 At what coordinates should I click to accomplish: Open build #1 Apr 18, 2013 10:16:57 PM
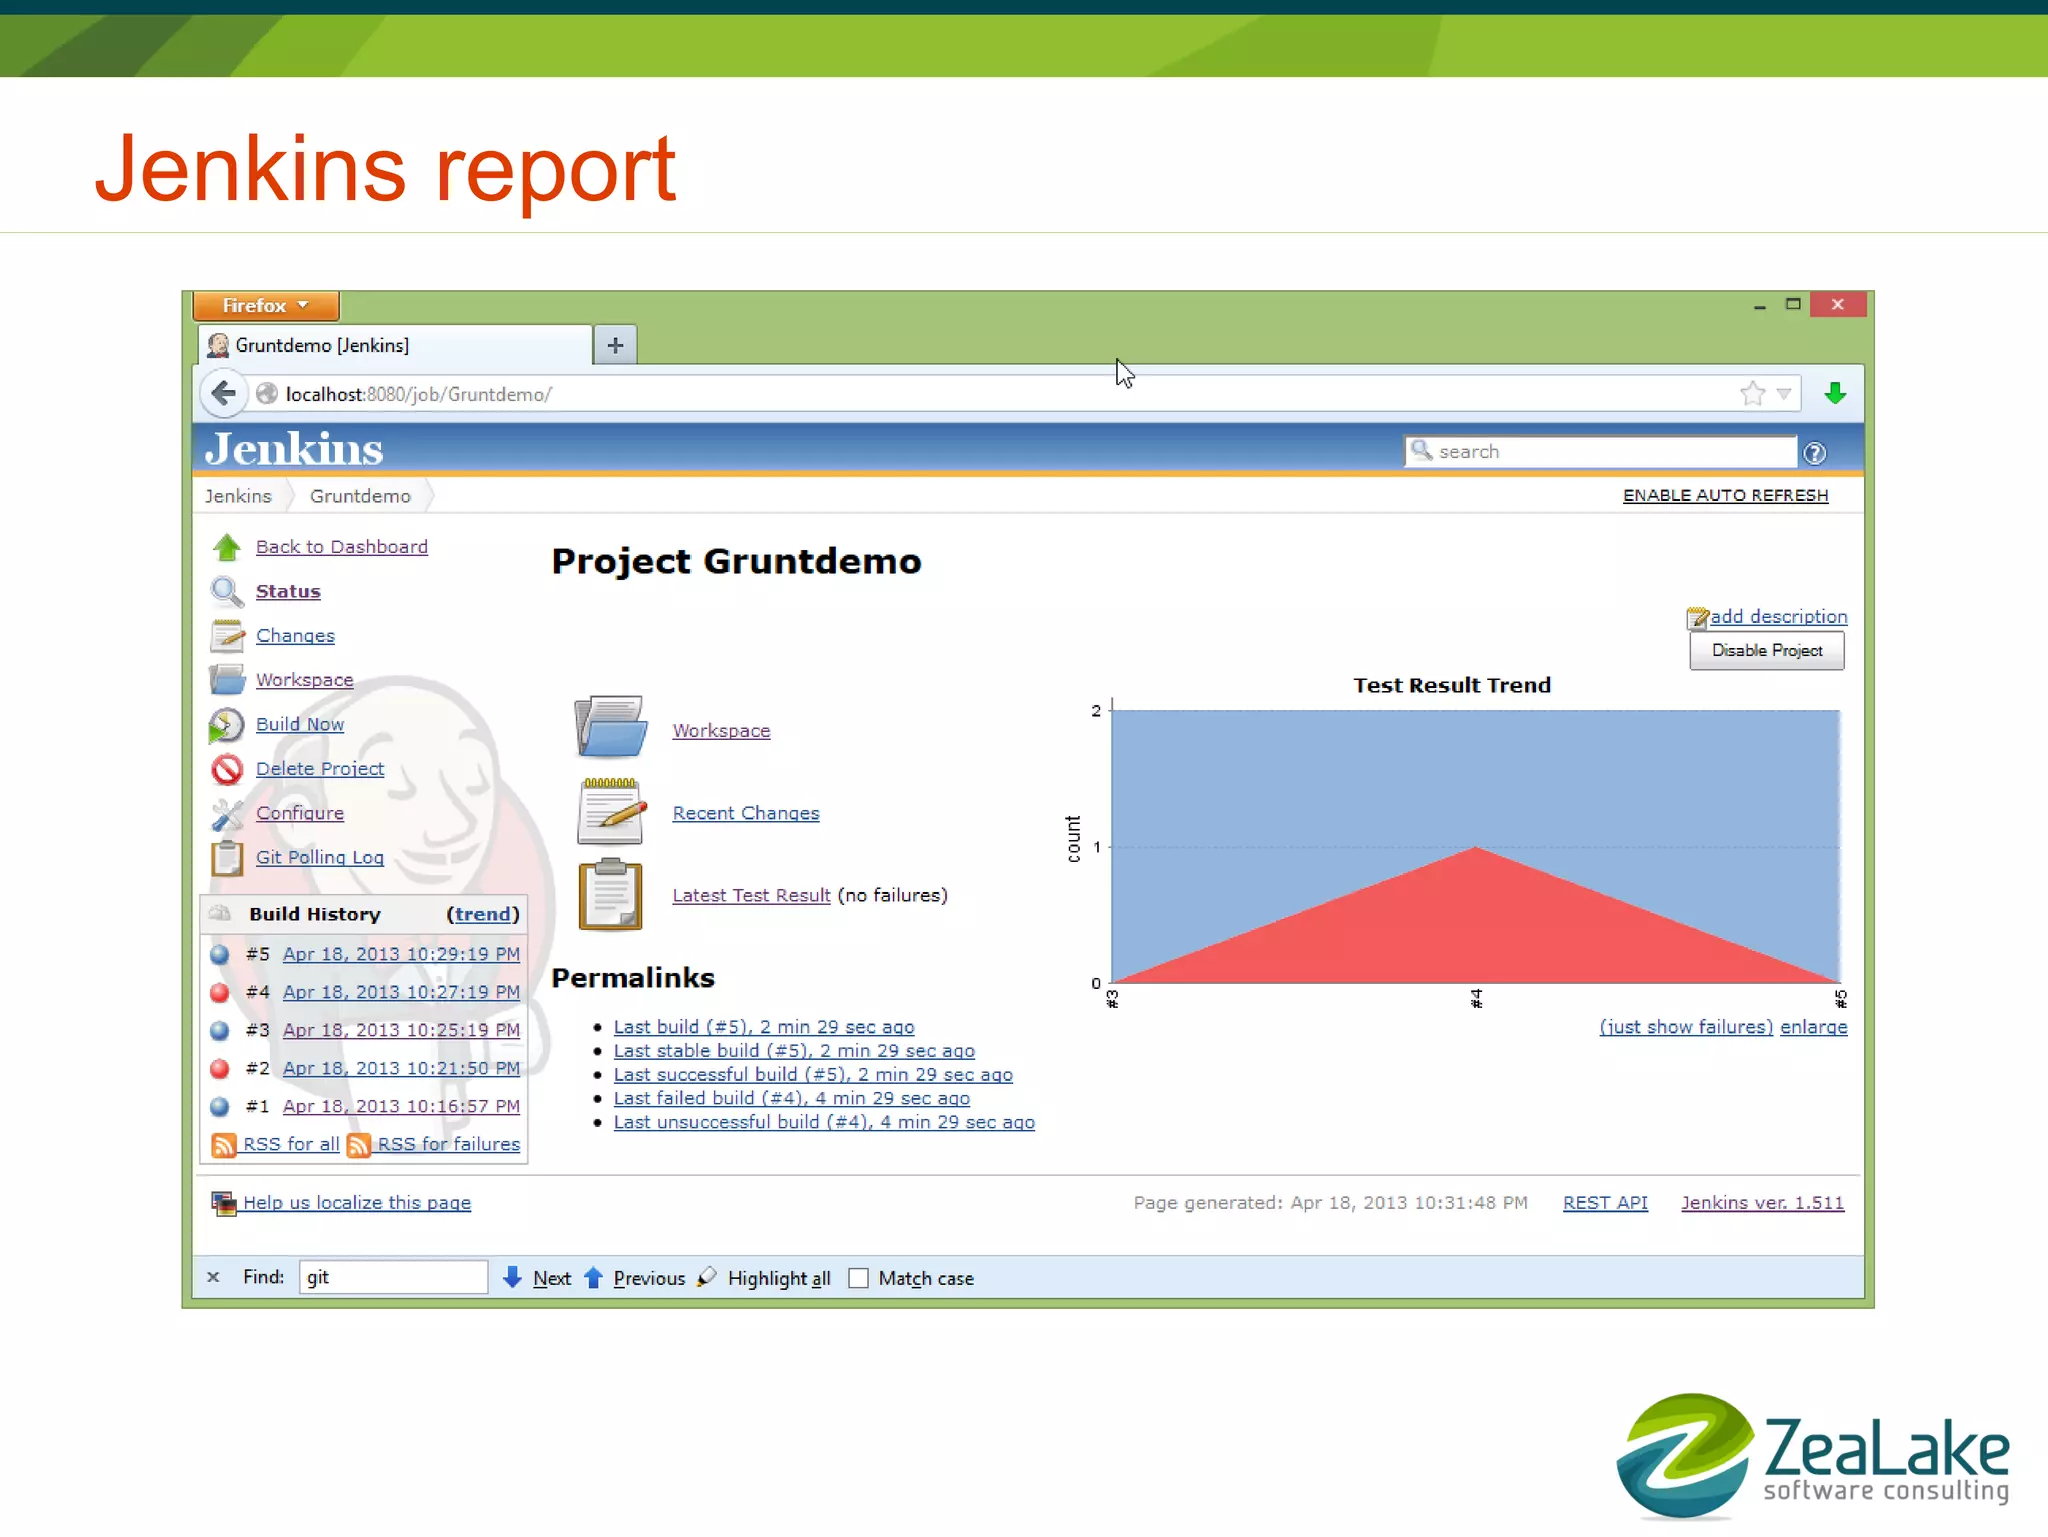(401, 1106)
